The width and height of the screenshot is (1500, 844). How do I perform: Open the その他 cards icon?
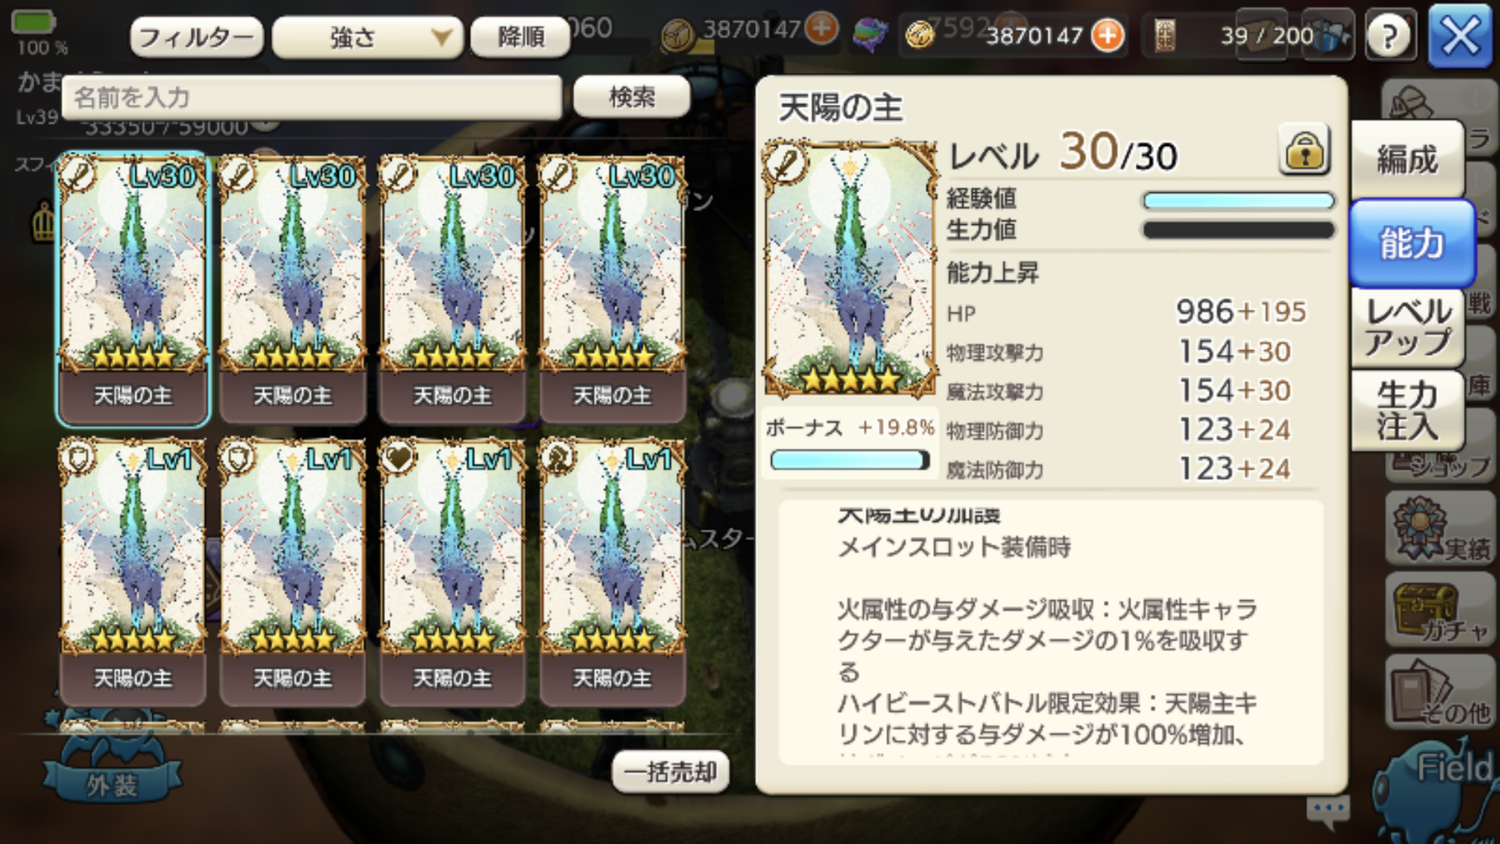[1440, 692]
